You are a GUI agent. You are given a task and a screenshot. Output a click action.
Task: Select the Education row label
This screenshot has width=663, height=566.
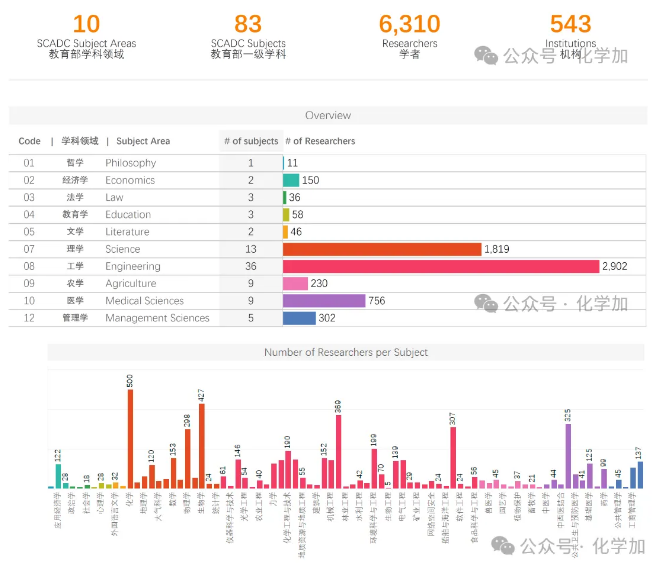click(128, 214)
